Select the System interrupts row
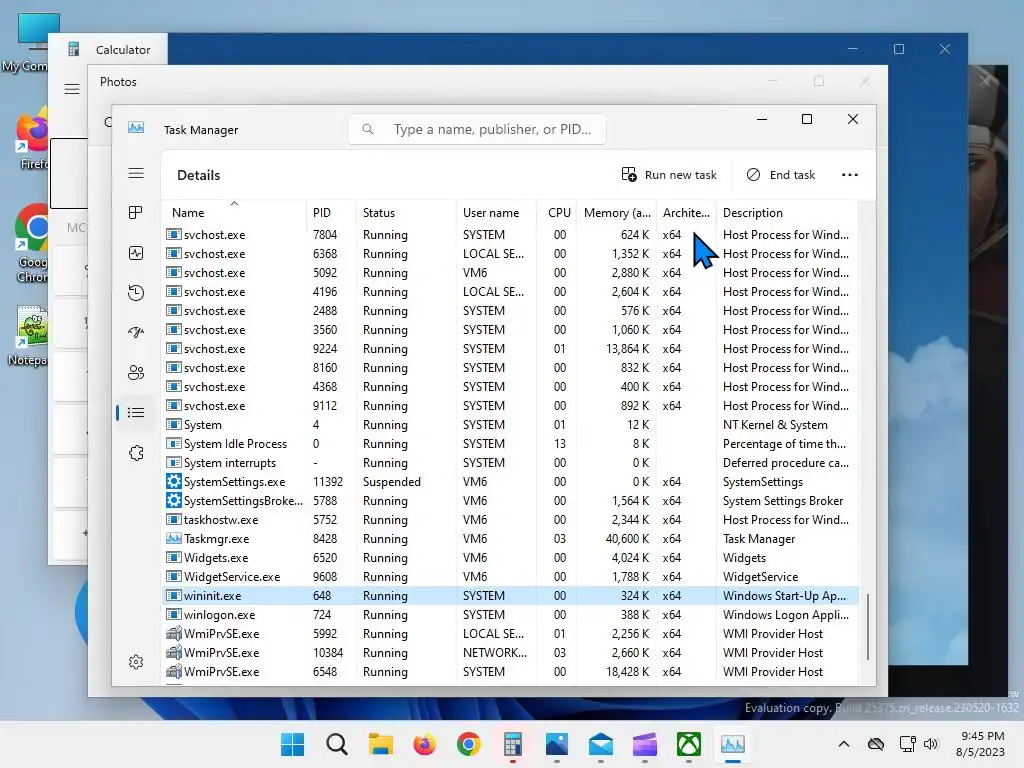1024x768 pixels. [510, 462]
